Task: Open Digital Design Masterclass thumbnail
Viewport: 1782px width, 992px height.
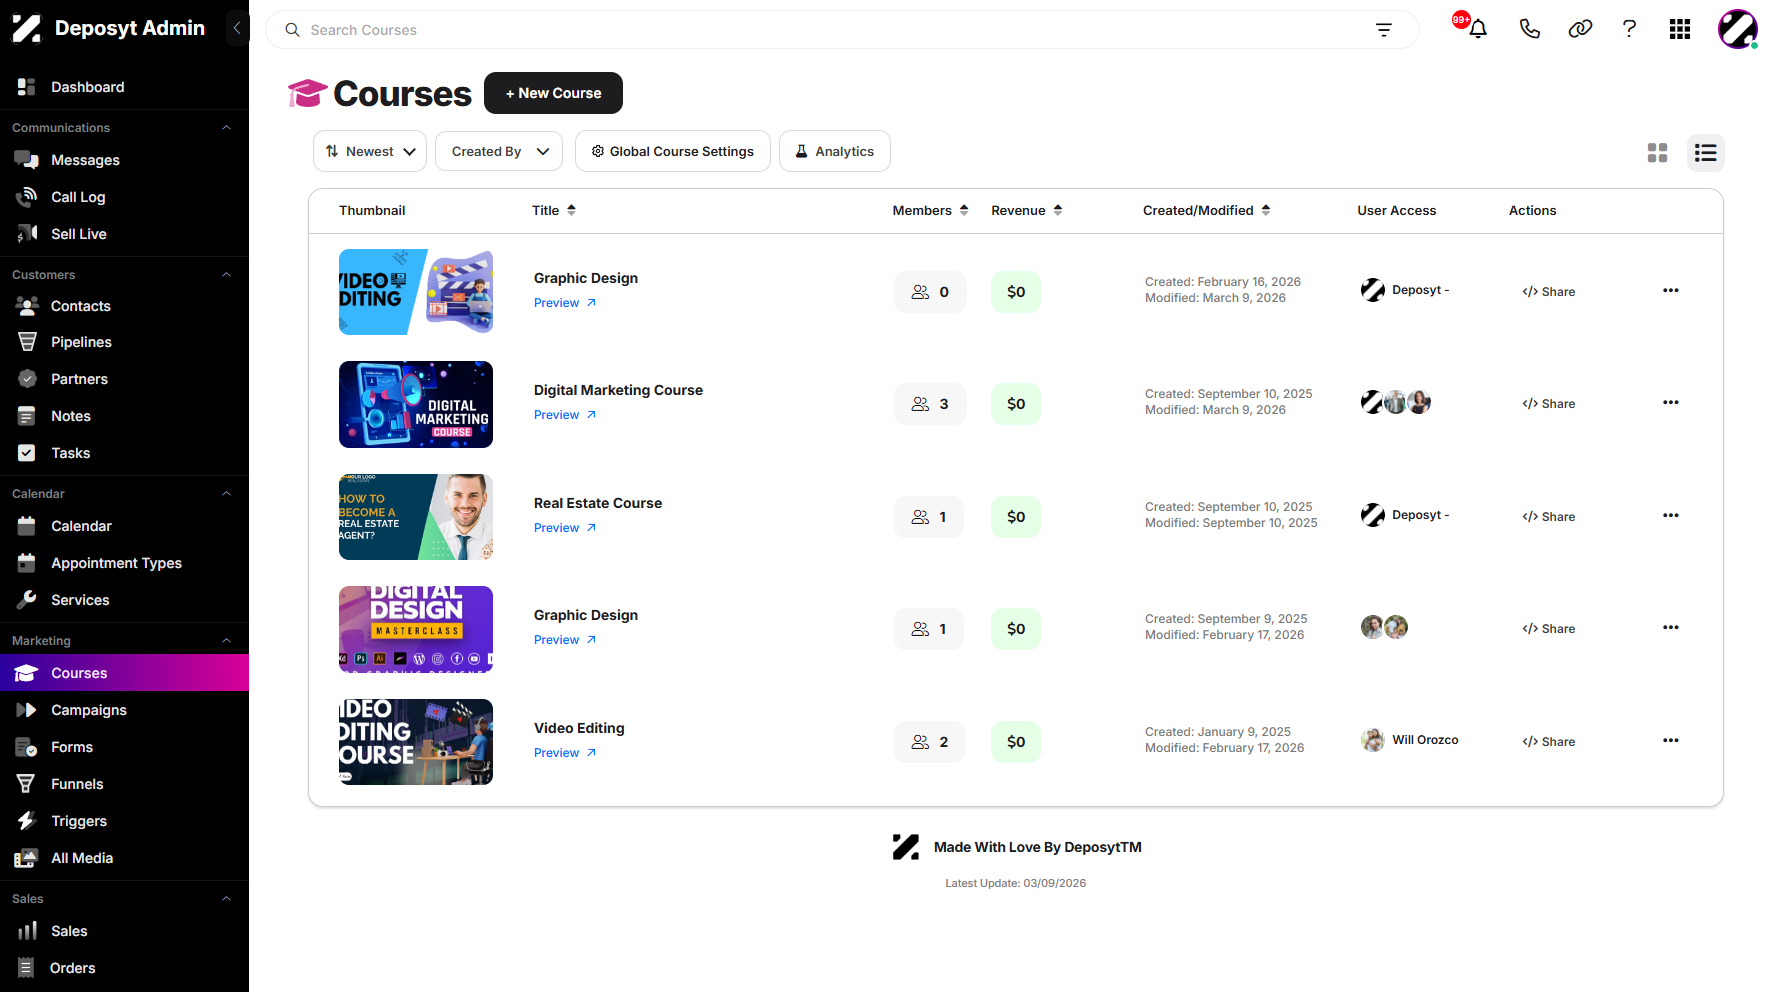Action: tap(416, 629)
